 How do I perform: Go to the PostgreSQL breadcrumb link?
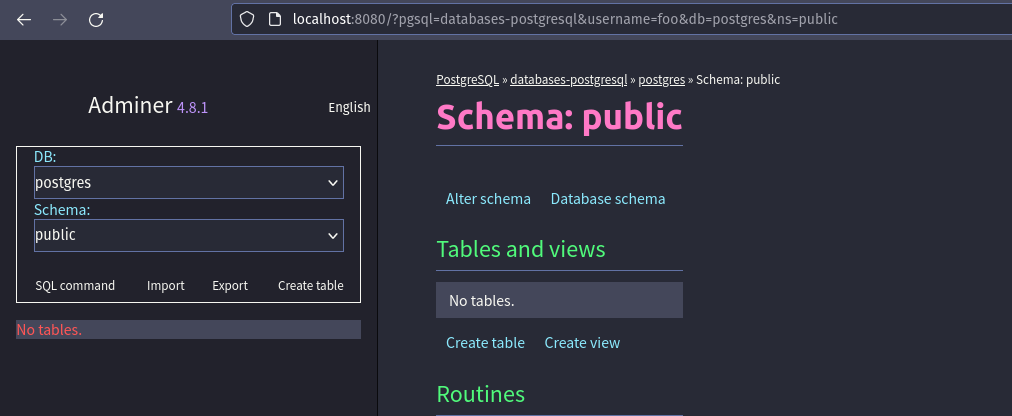pyautogui.click(x=467, y=80)
